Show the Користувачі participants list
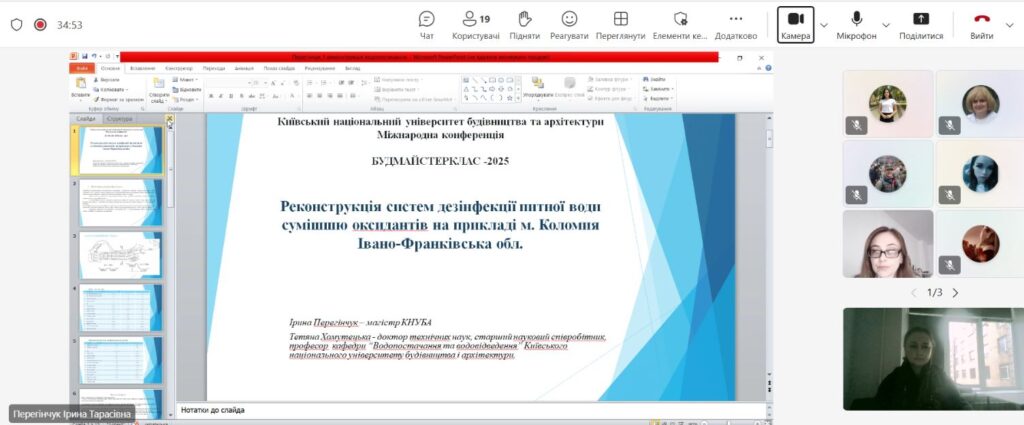This screenshot has height=425, width=1024. (475, 24)
